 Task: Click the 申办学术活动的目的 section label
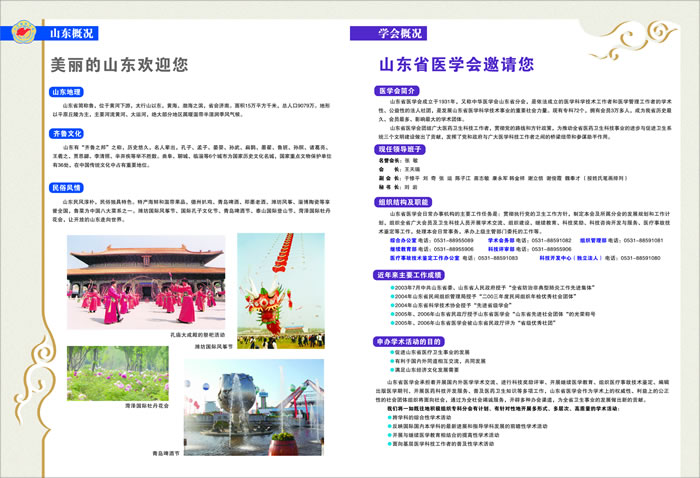(410, 340)
